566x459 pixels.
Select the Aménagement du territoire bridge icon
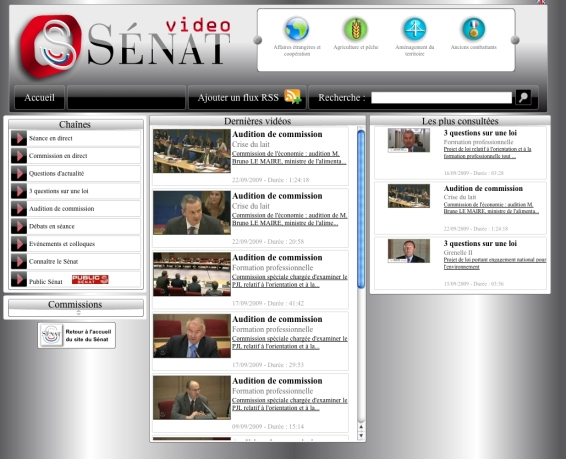coord(414,29)
